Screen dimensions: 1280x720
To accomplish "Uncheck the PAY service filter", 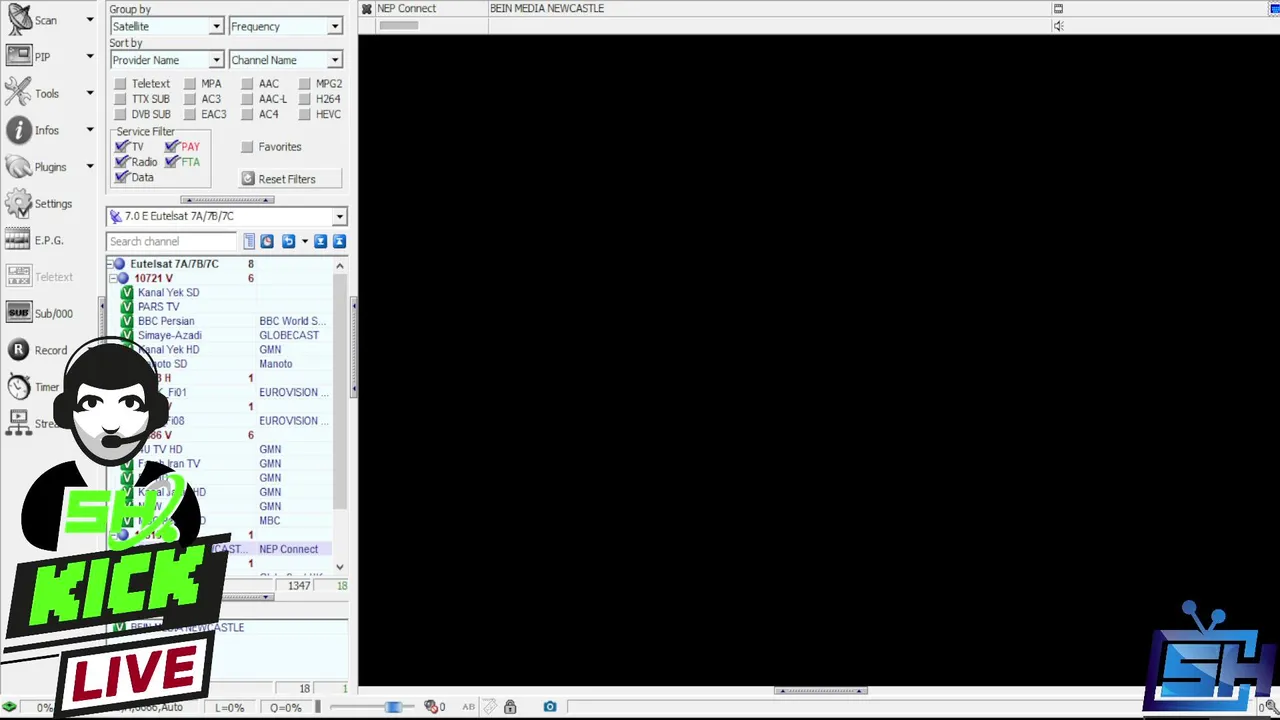I will (x=172, y=146).
